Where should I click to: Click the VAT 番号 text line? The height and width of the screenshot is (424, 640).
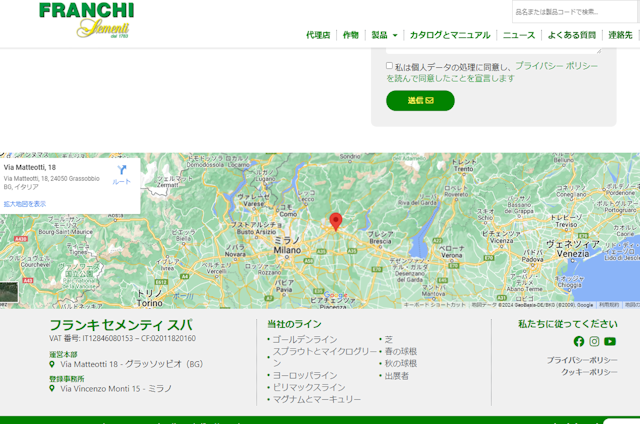click(x=122, y=338)
